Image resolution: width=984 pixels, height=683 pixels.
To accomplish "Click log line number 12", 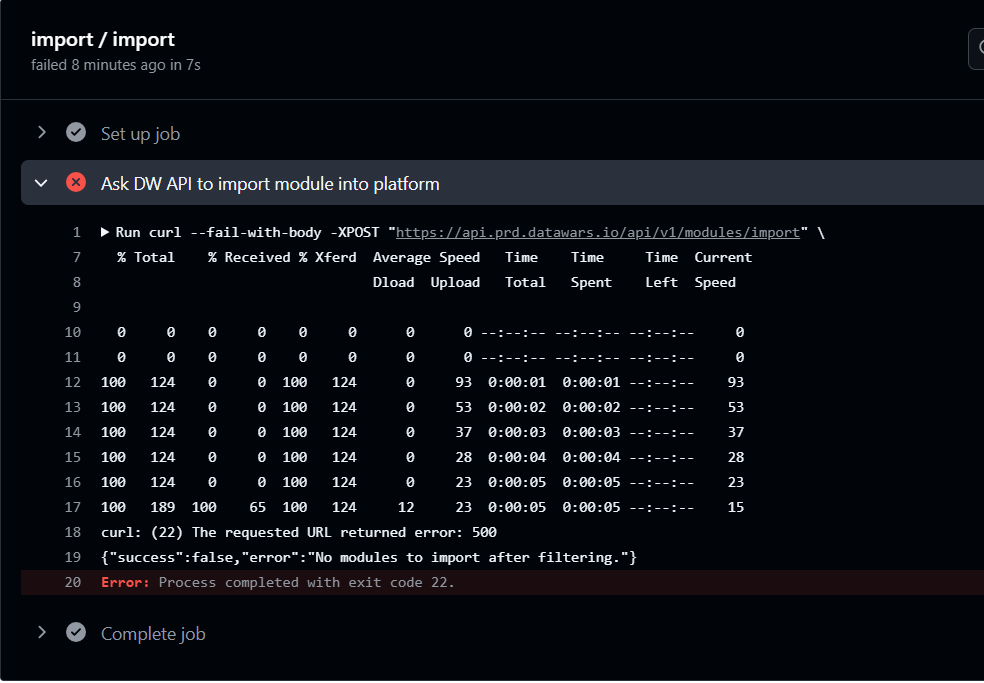I will pyautogui.click(x=73, y=382).
